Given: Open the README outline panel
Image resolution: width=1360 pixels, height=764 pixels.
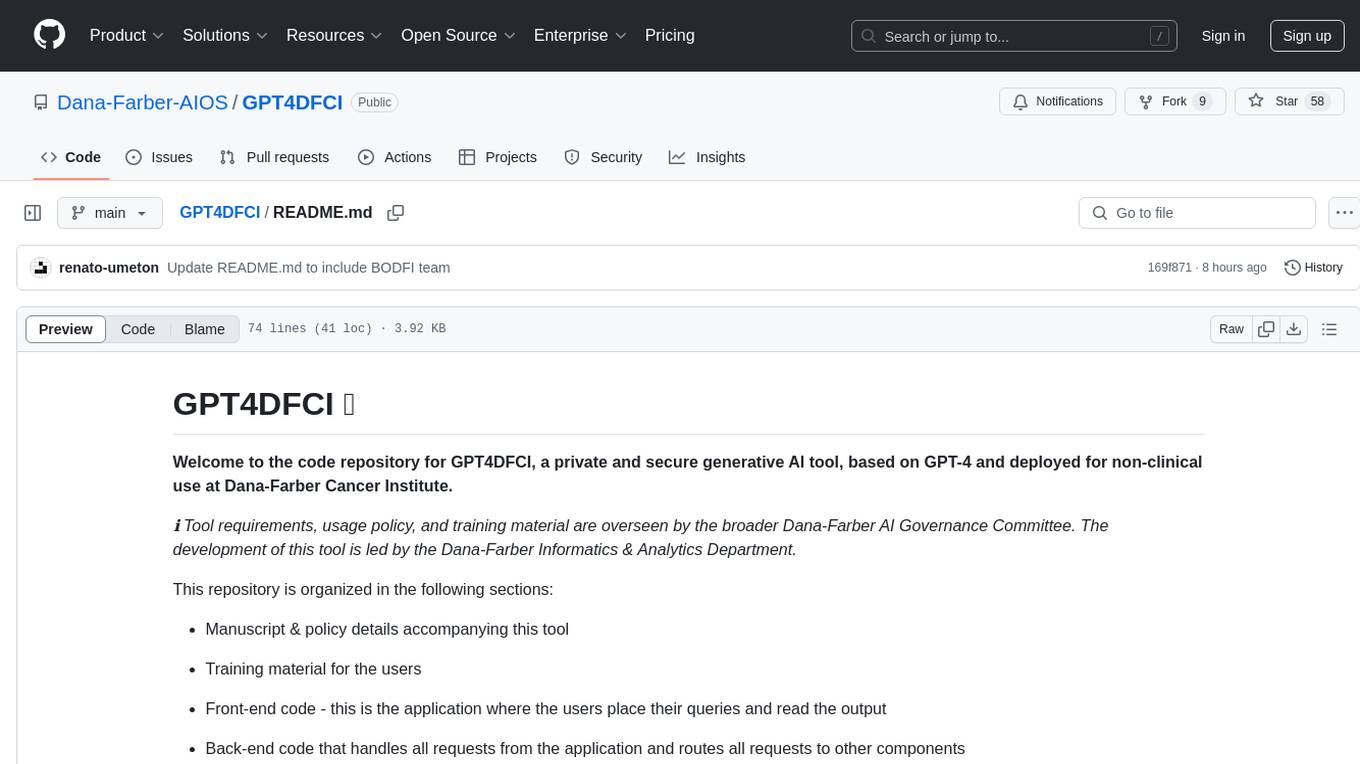Looking at the screenshot, I should (x=1329, y=329).
